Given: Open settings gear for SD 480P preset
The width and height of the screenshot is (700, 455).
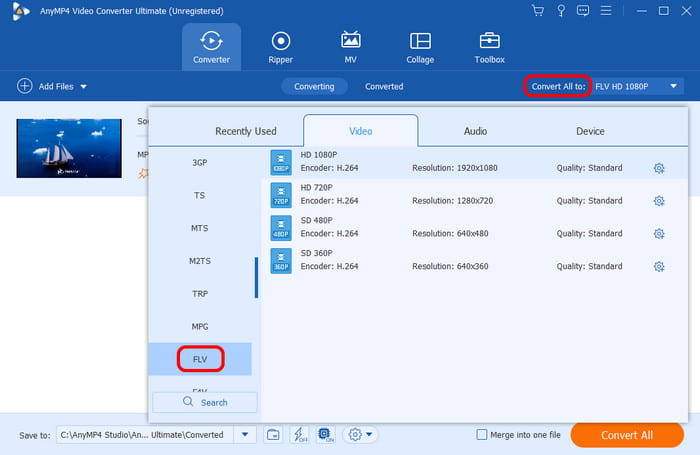Looking at the screenshot, I should pyautogui.click(x=659, y=234).
